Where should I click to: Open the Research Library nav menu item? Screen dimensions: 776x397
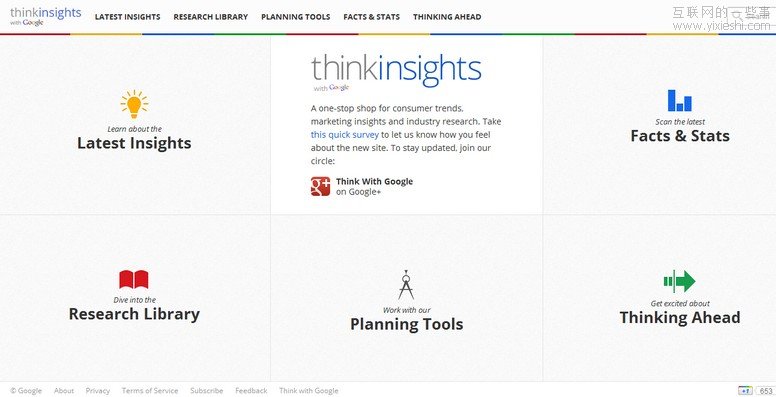(x=211, y=17)
